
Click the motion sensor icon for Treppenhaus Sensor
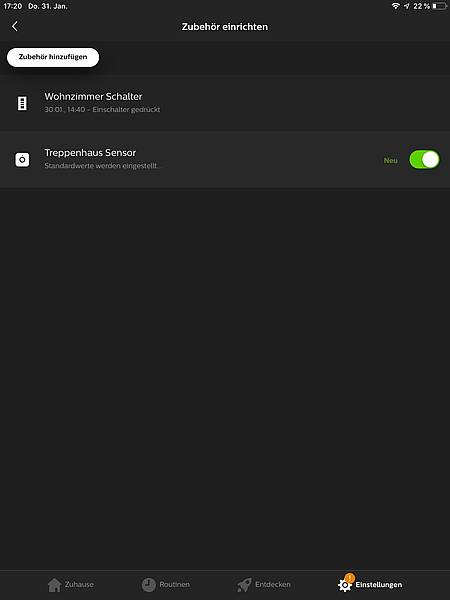22,160
